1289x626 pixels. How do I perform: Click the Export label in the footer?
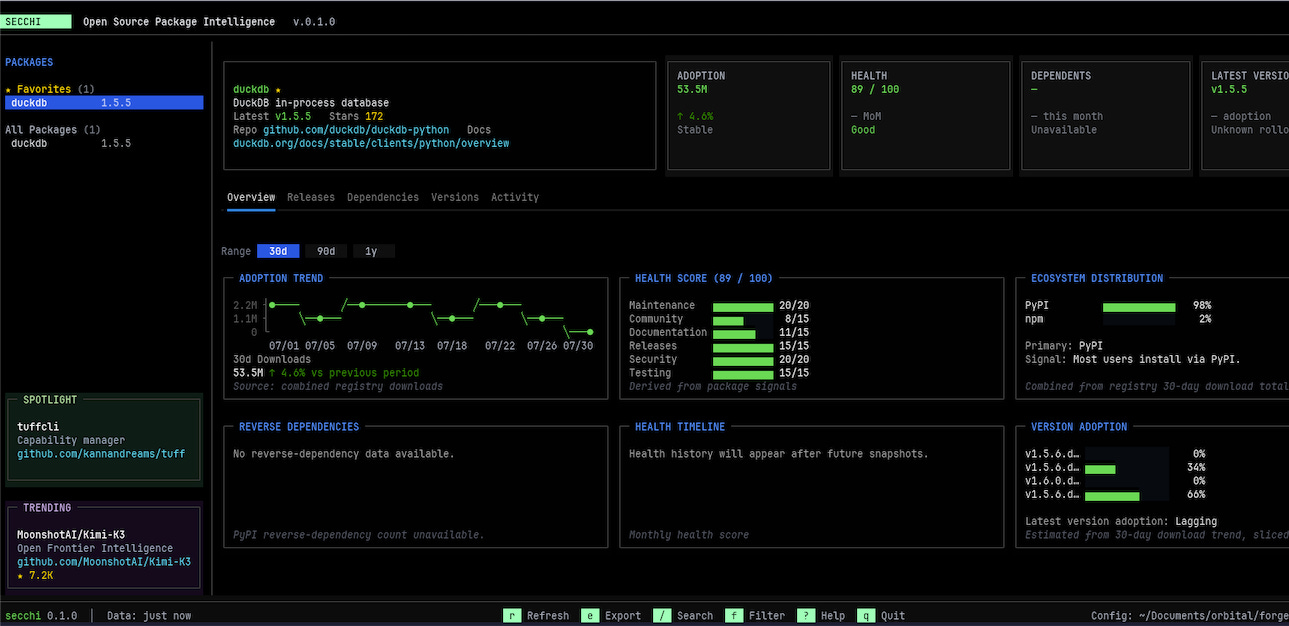pyautogui.click(x=623, y=616)
